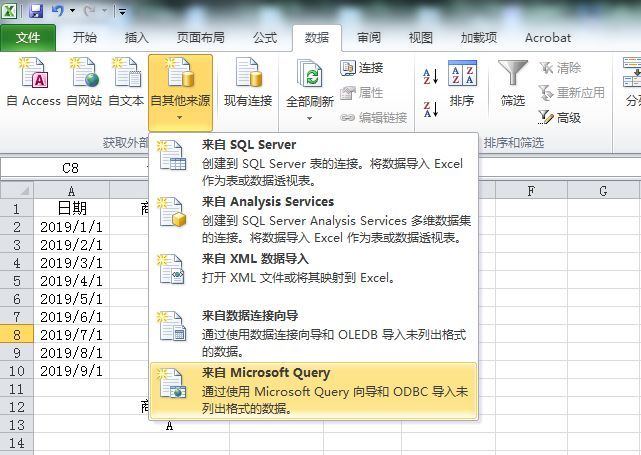This screenshot has width=641, height=455.
Task: Switch to the 开始 tab
Action: pos(85,38)
